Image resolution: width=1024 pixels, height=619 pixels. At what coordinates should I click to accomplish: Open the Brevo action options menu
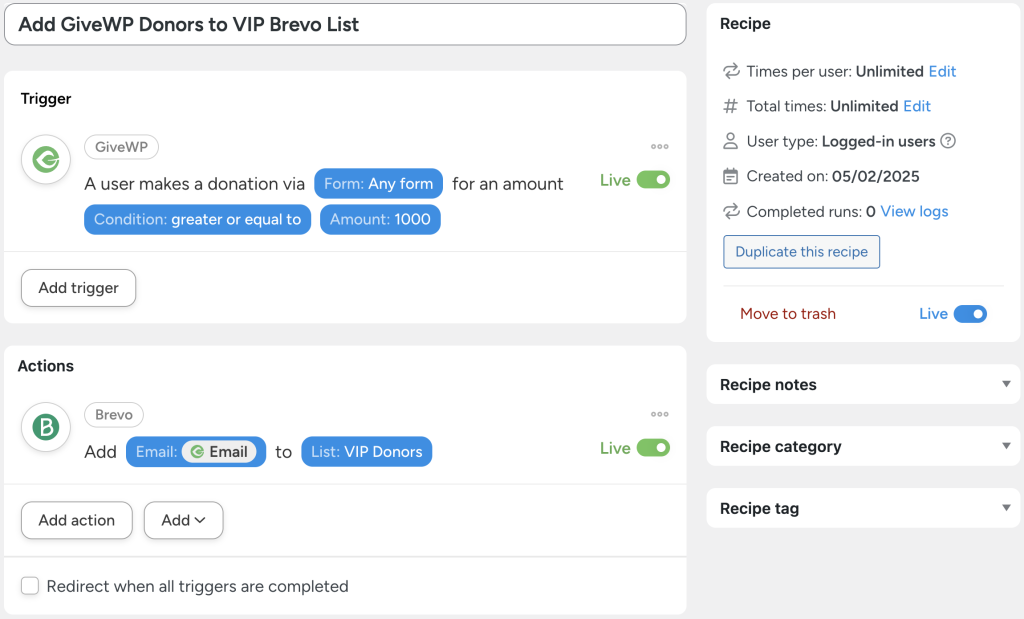click(659, 414)
